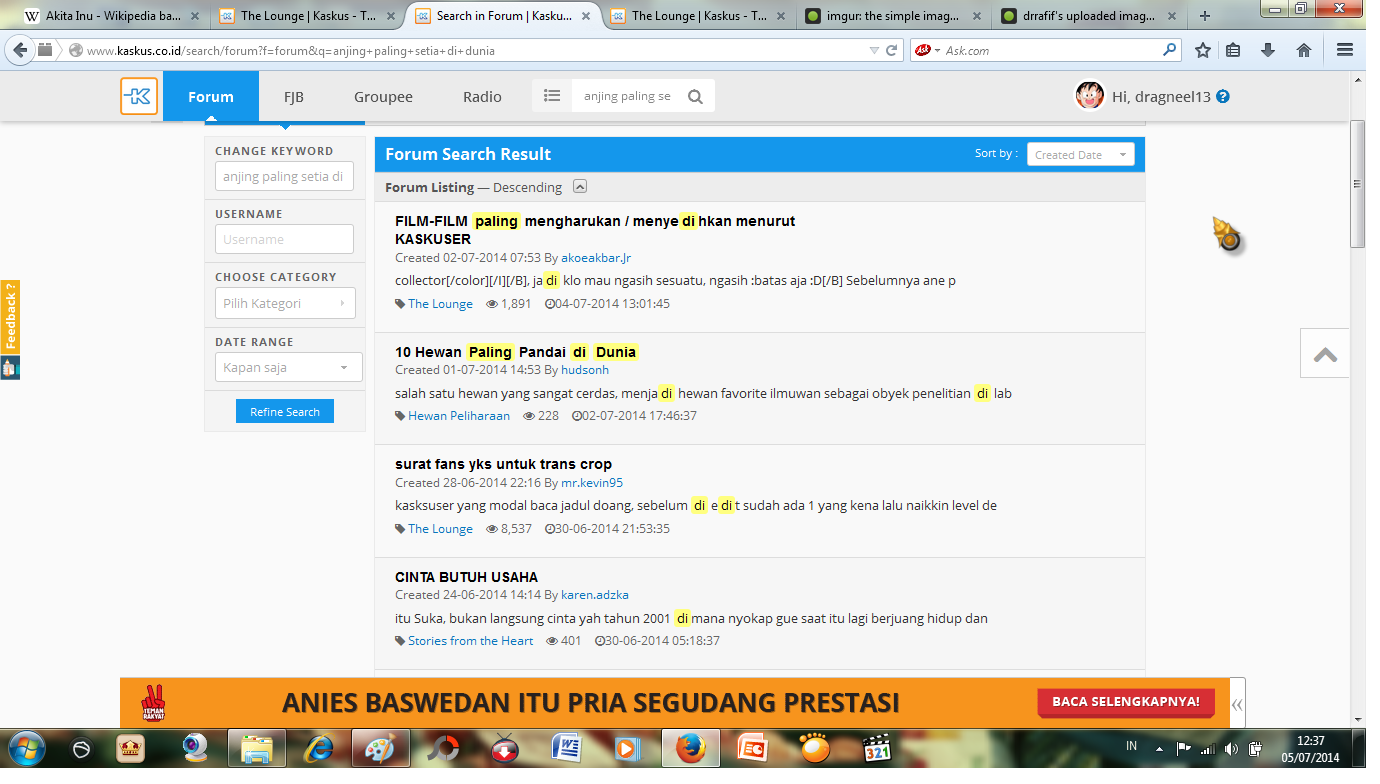The image size is (1380, 784).
Task: Click the Kaskus logo icon
Action: 139,96
